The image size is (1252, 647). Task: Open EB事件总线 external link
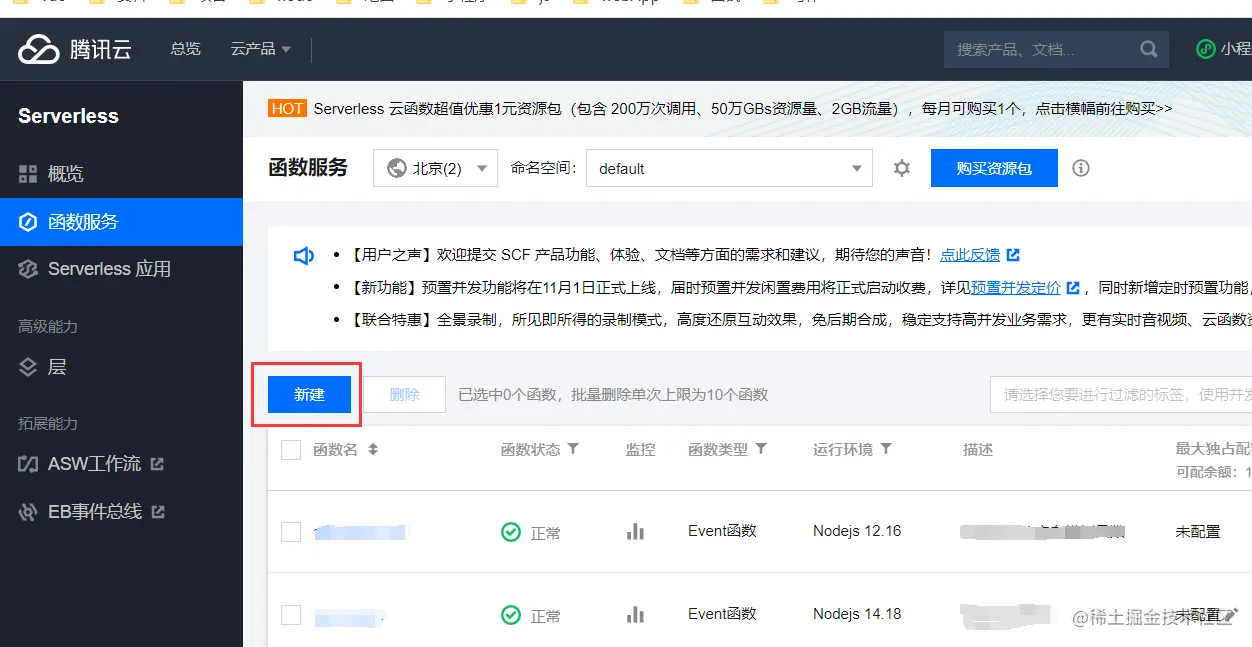click(x=121, y=512)
